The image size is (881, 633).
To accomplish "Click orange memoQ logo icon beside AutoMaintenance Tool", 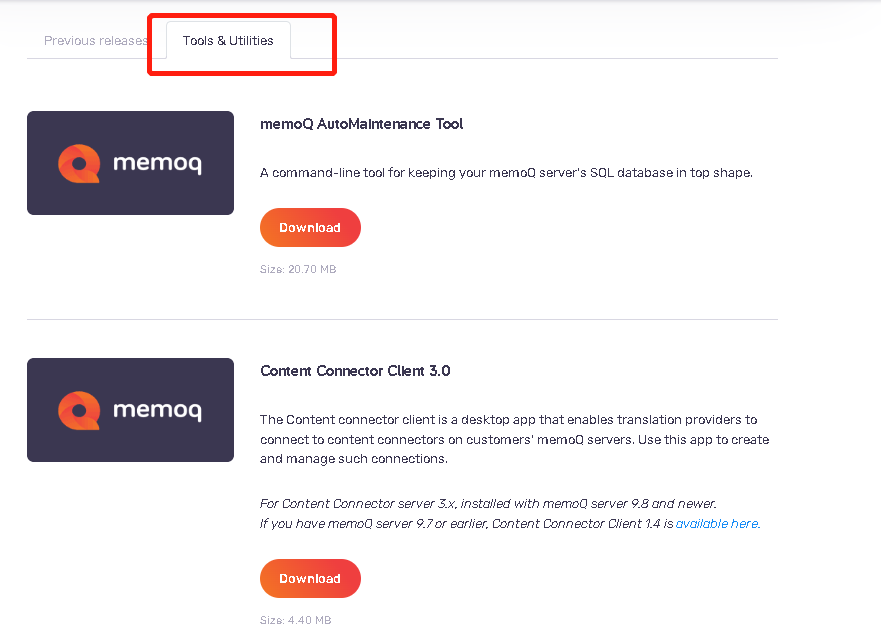I will tap(79, 163).
